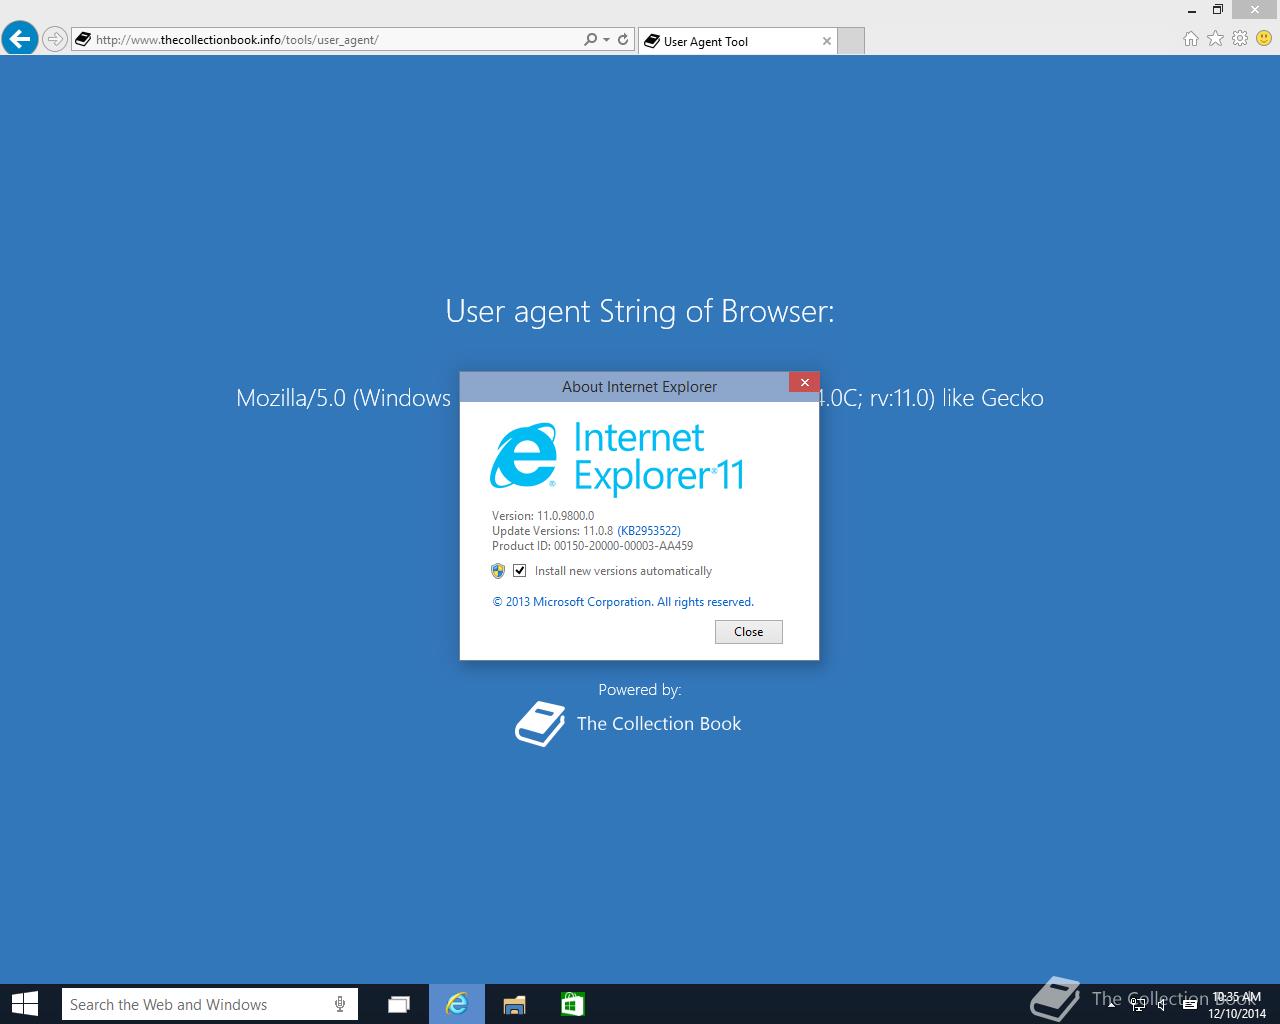Uncheck Install new versions automatically
This screenshot has height=1024, width=1280.
(x=519, y=571)
